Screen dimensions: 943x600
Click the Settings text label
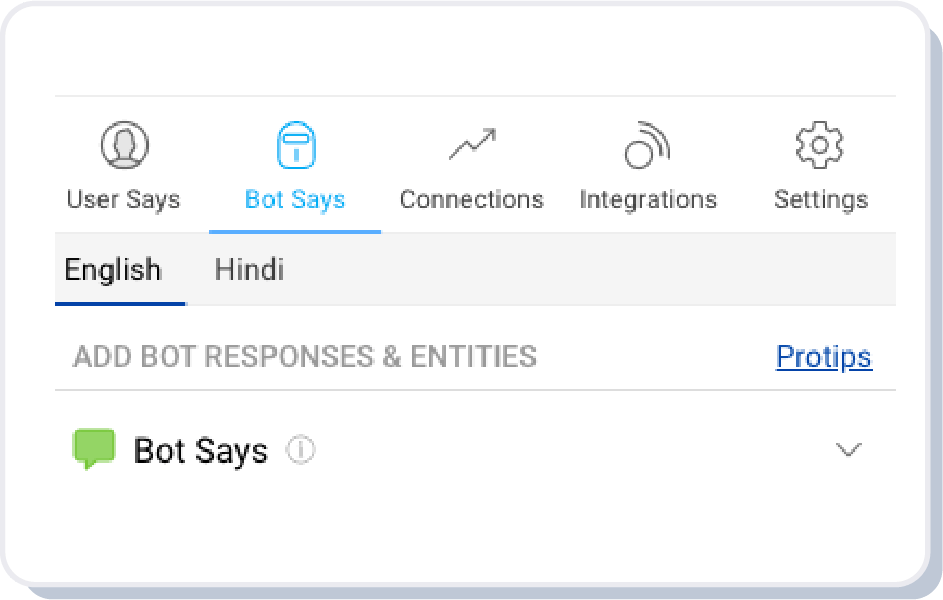click(x=821, y=199)
